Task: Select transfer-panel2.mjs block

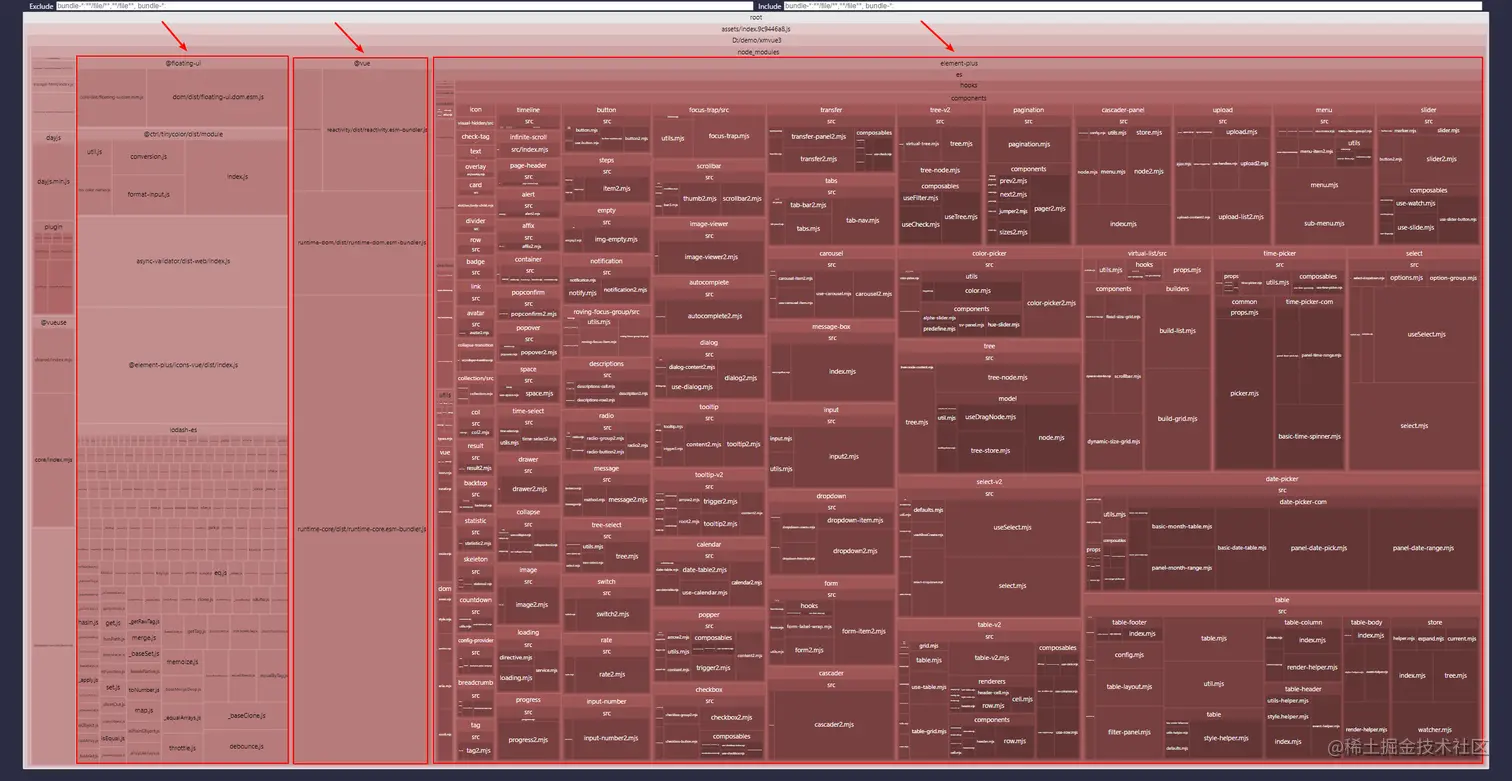Action: tap(819, 136)
